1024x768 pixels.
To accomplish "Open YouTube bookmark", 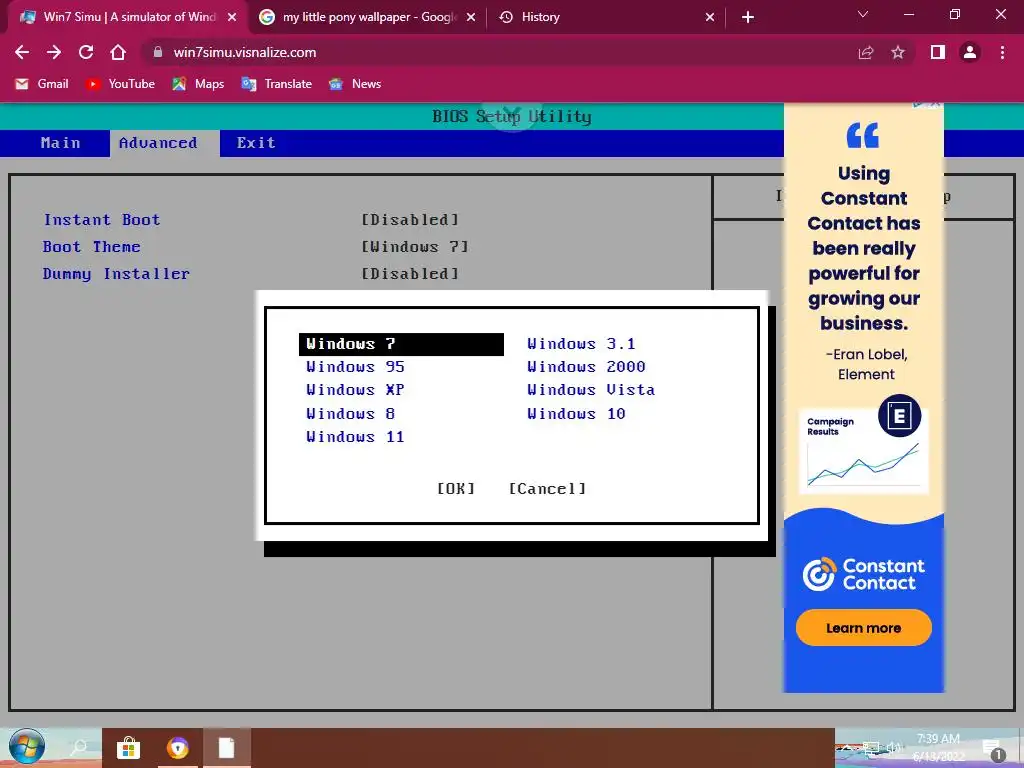I will coord(121,84).
